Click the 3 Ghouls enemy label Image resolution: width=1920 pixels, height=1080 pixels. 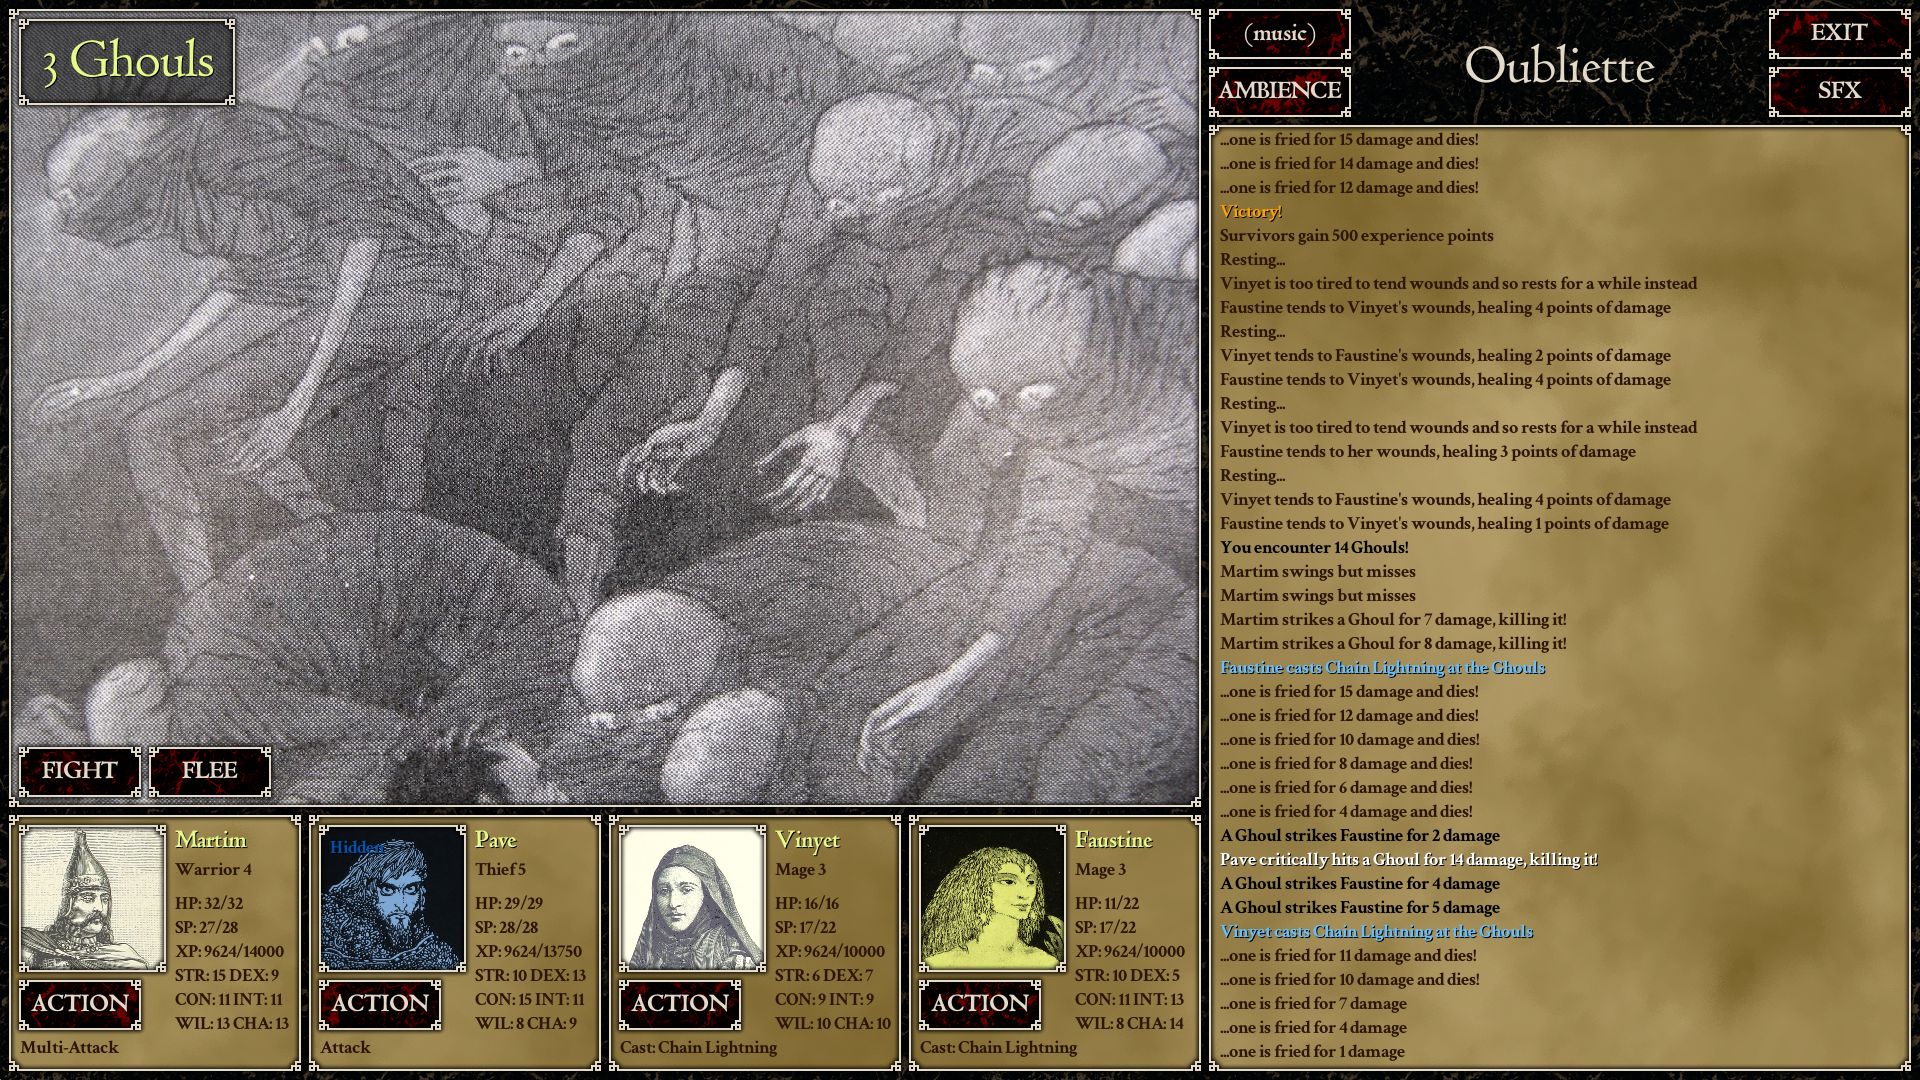point(127,61)
